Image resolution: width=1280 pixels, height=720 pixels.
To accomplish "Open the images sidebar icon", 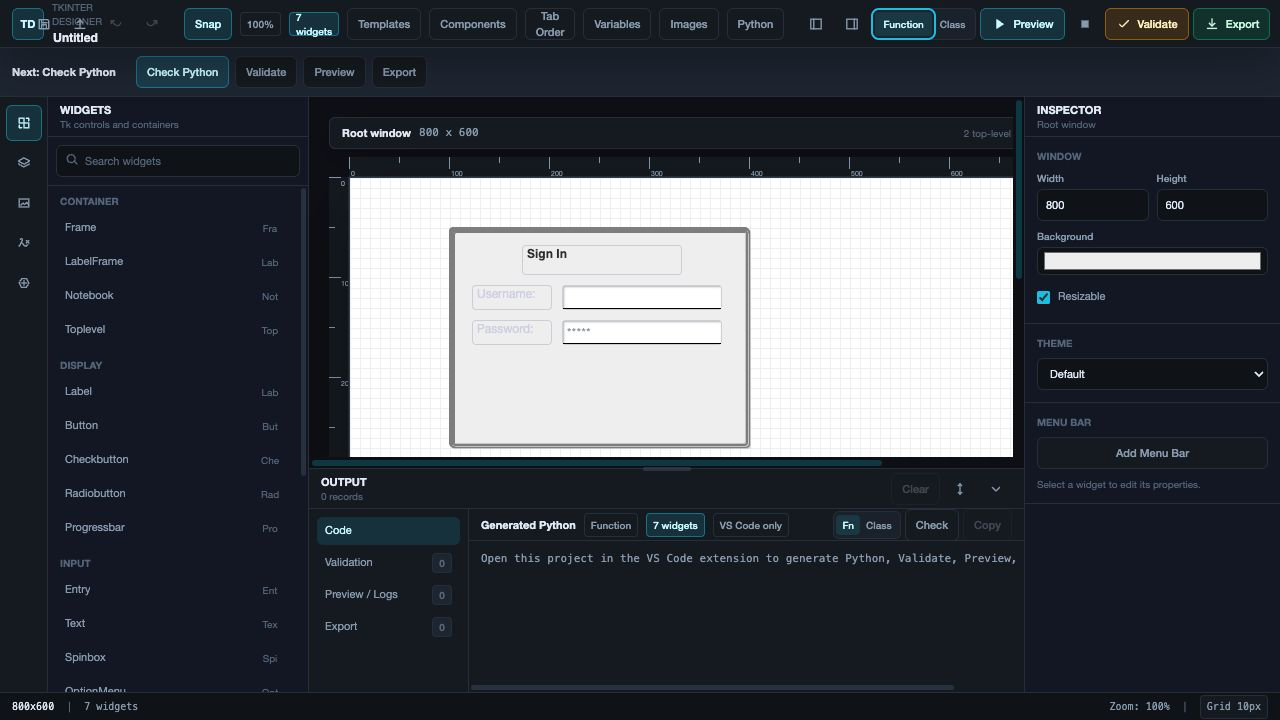I will 24,203.
